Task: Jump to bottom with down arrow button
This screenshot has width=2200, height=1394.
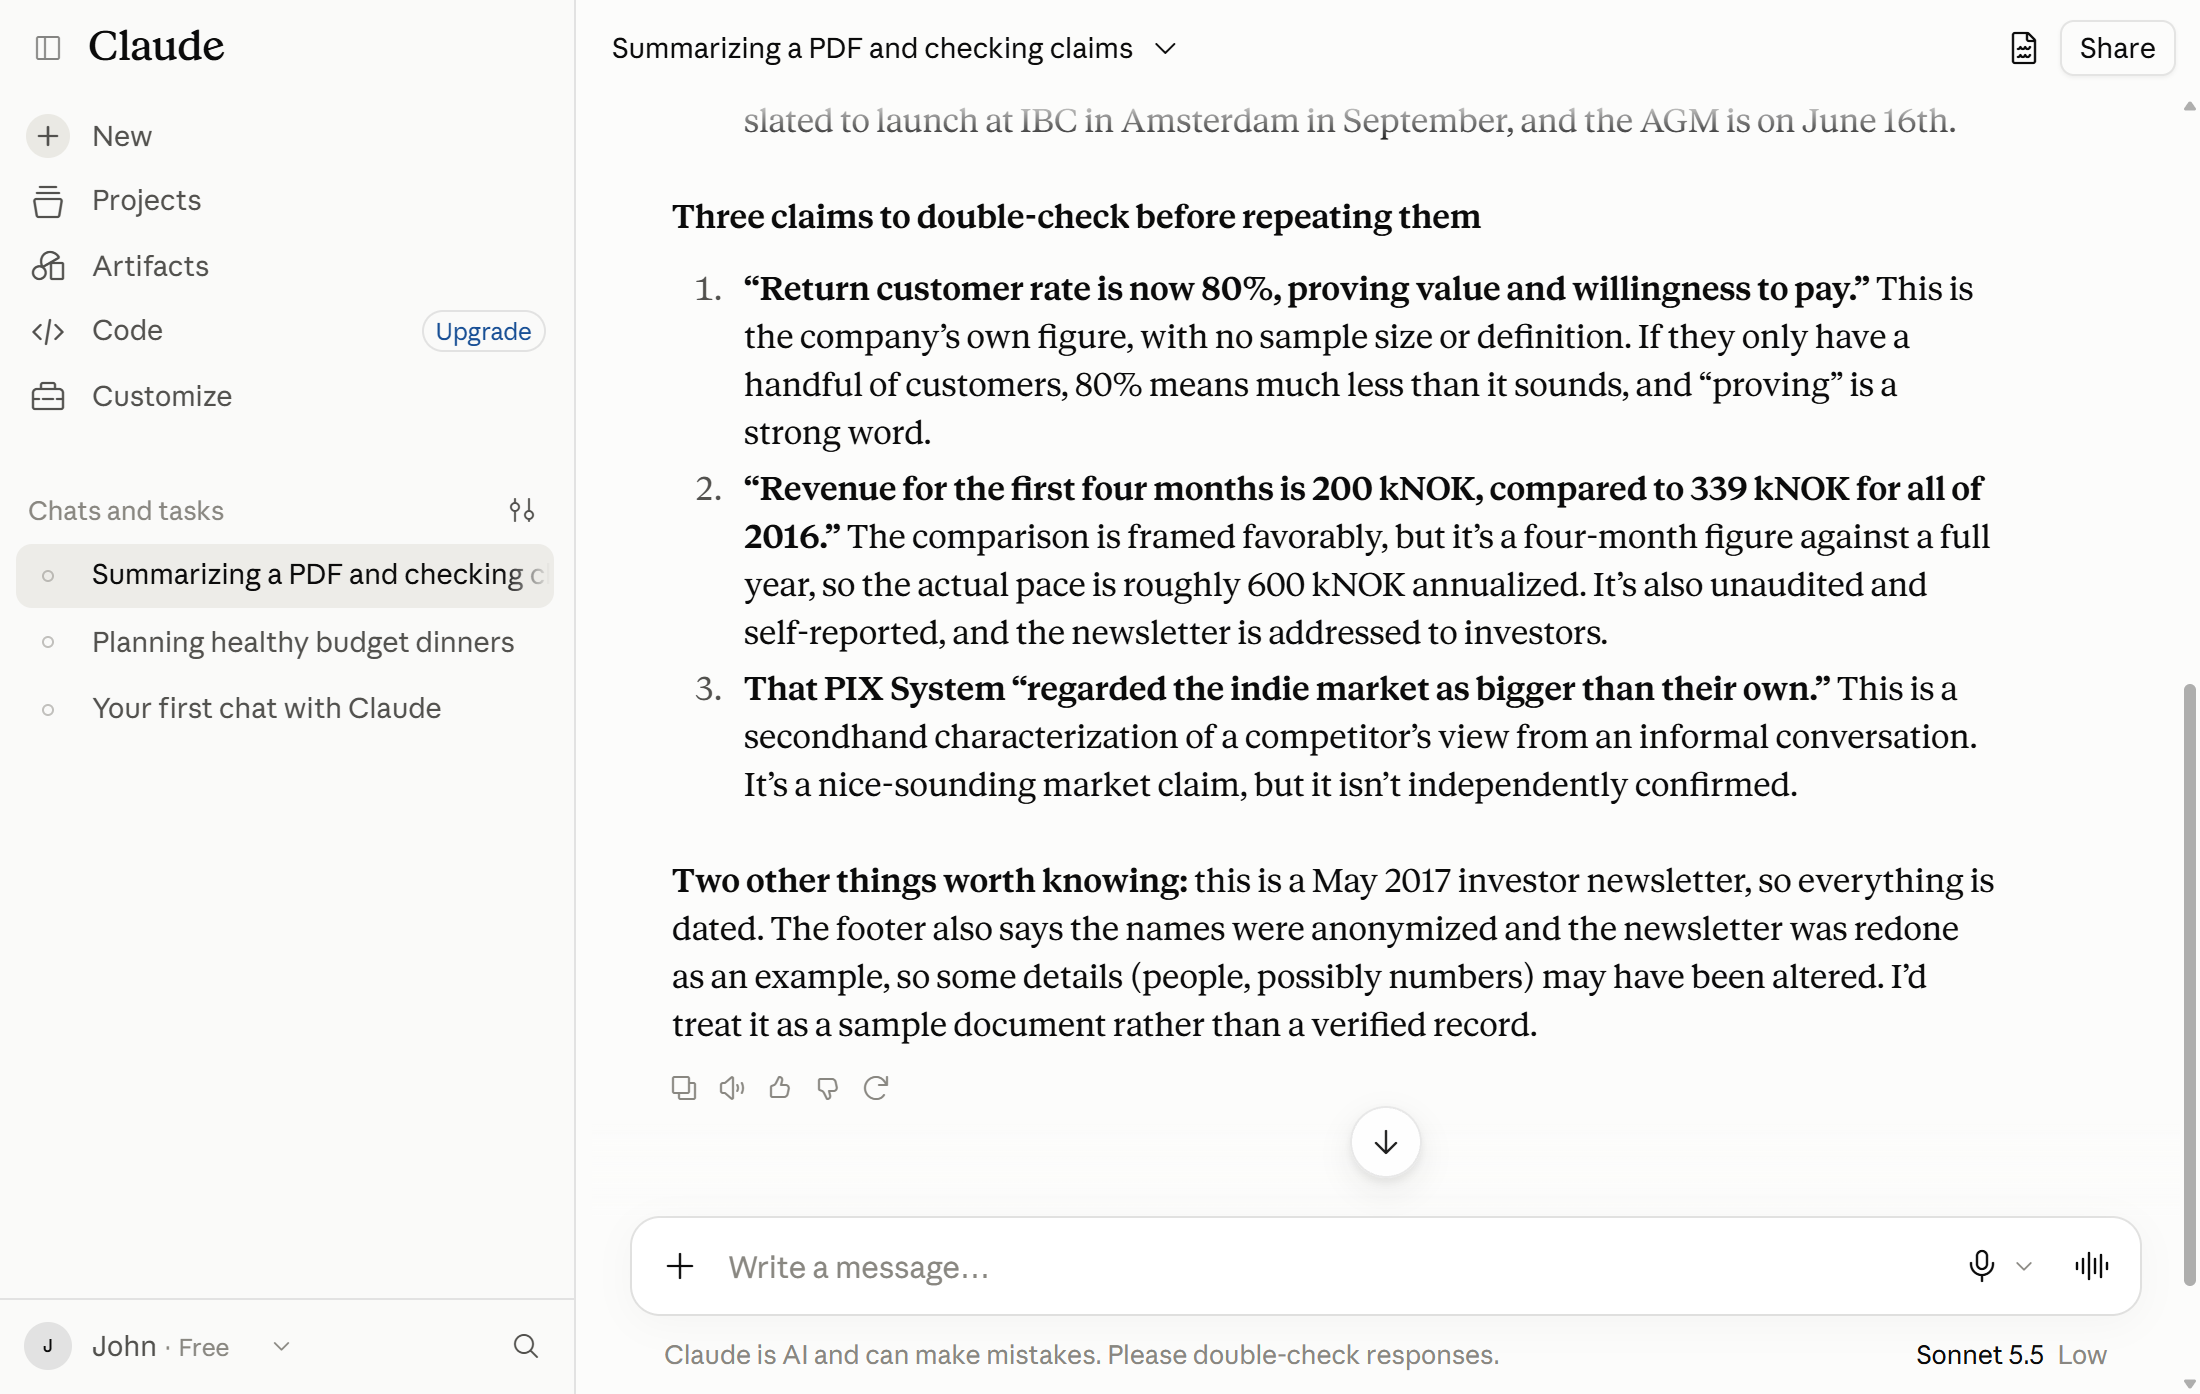Action: pyautogui.click(x=1385, y=1142)
